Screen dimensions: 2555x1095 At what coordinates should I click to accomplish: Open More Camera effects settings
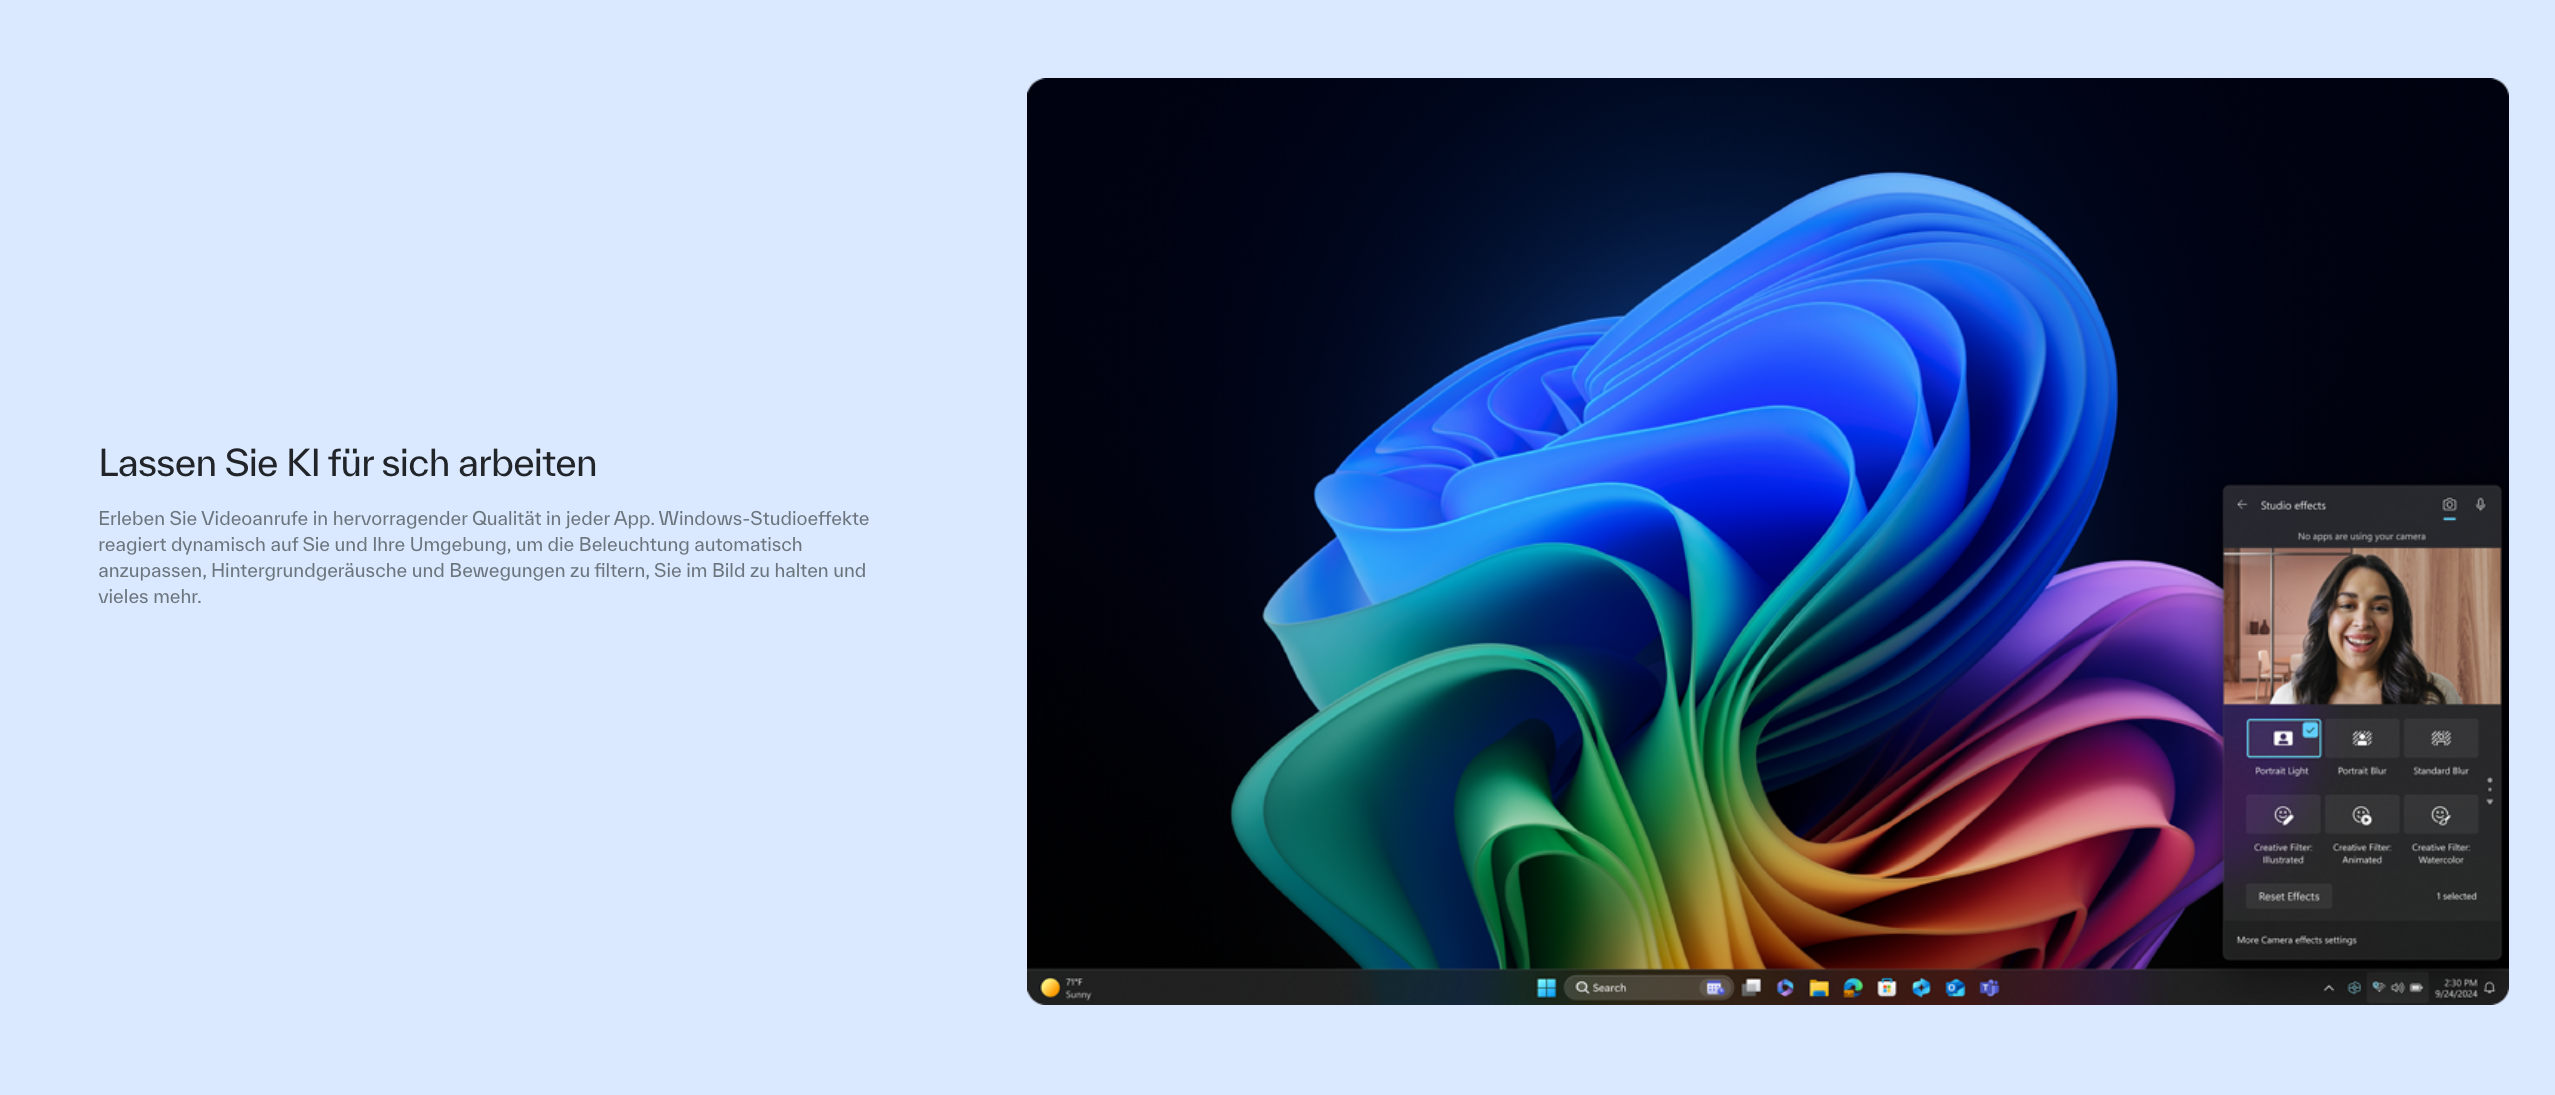[2296, 940]
